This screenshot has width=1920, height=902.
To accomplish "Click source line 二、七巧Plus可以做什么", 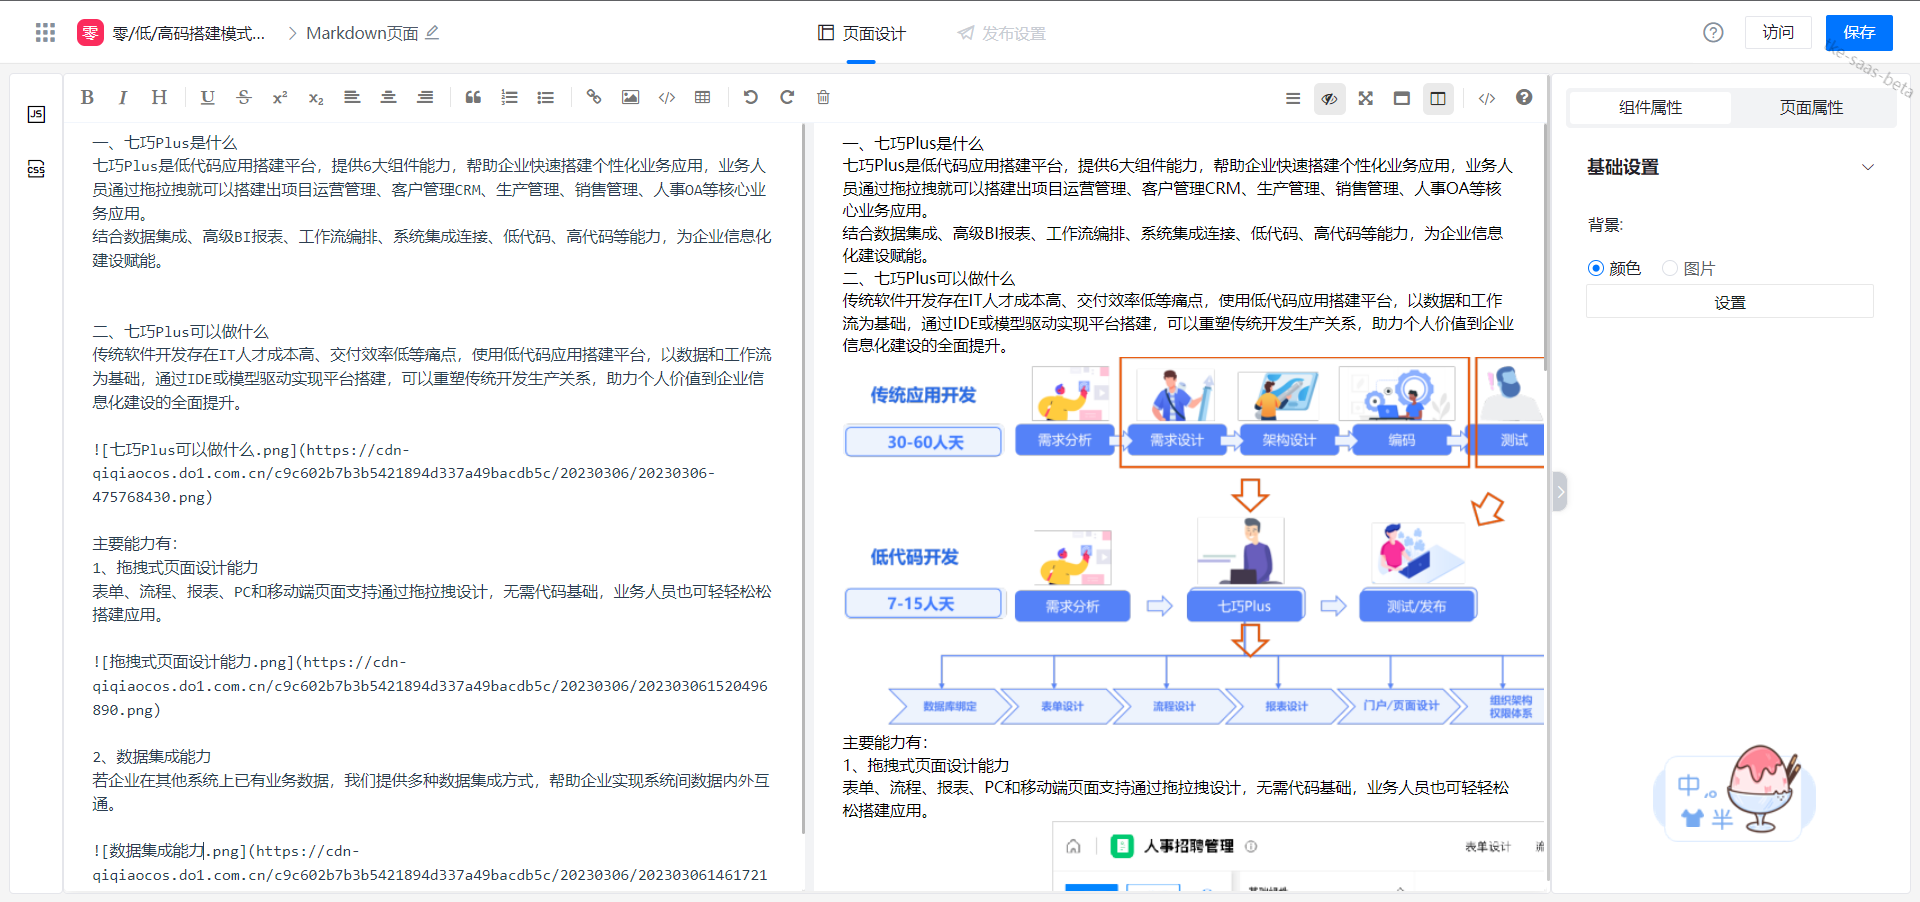I will click(180, 331).
